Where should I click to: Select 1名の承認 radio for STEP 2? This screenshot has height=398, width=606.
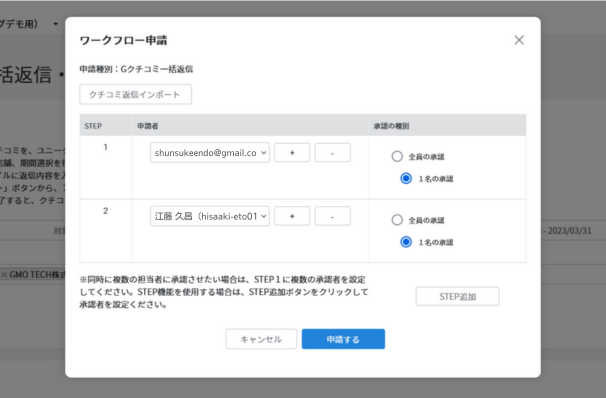(406, 242)
